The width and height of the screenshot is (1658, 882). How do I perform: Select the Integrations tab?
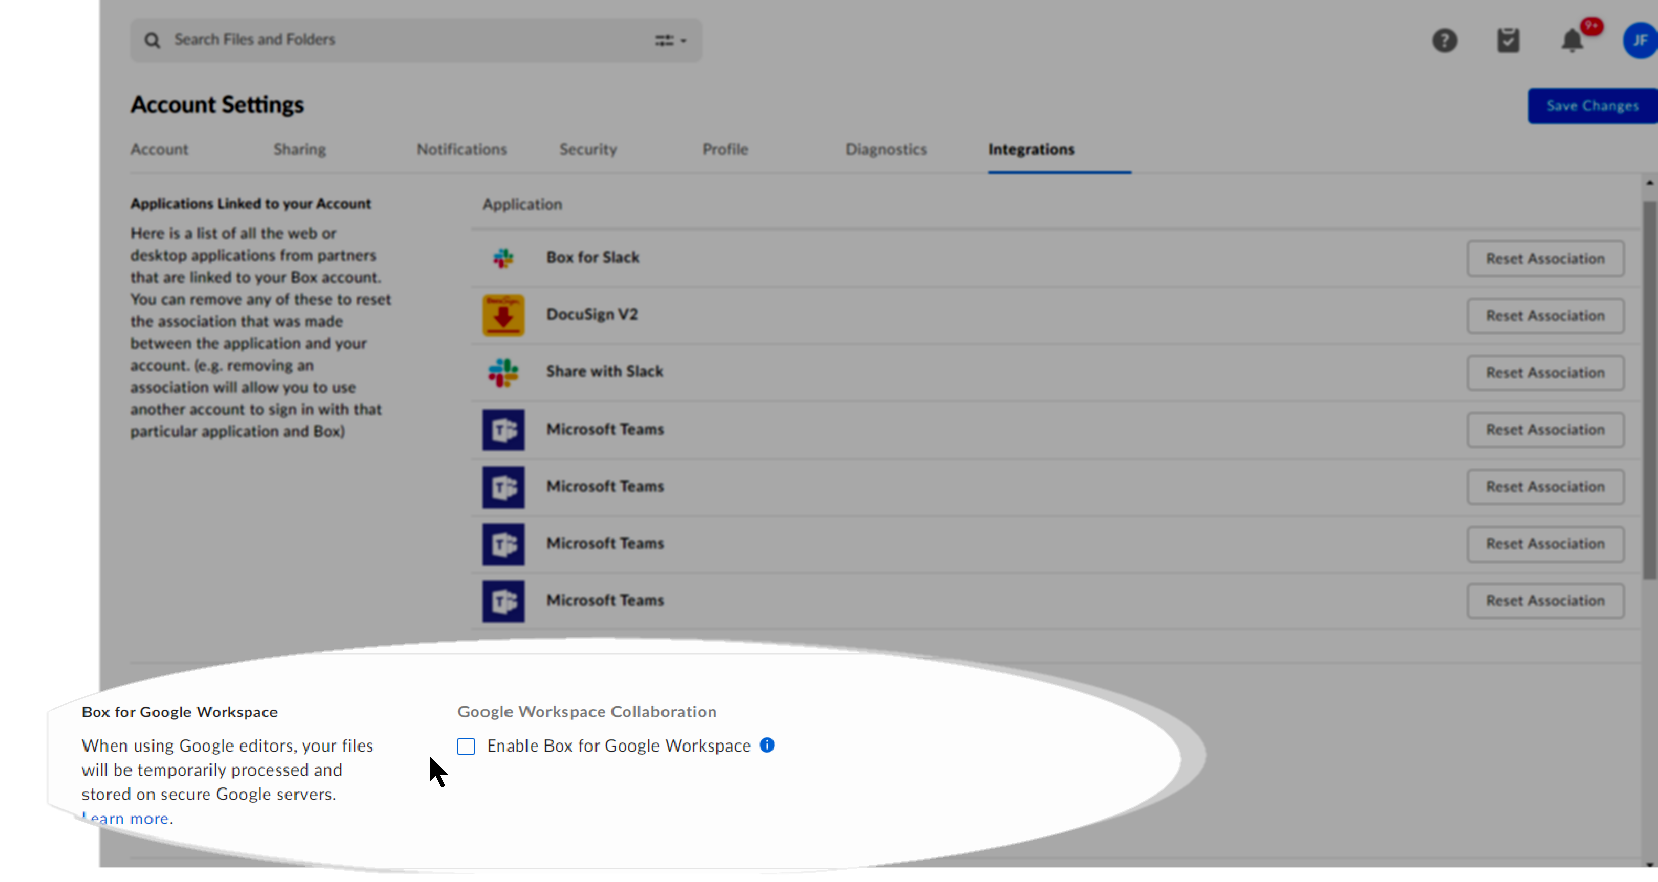tap(1031, 149)
